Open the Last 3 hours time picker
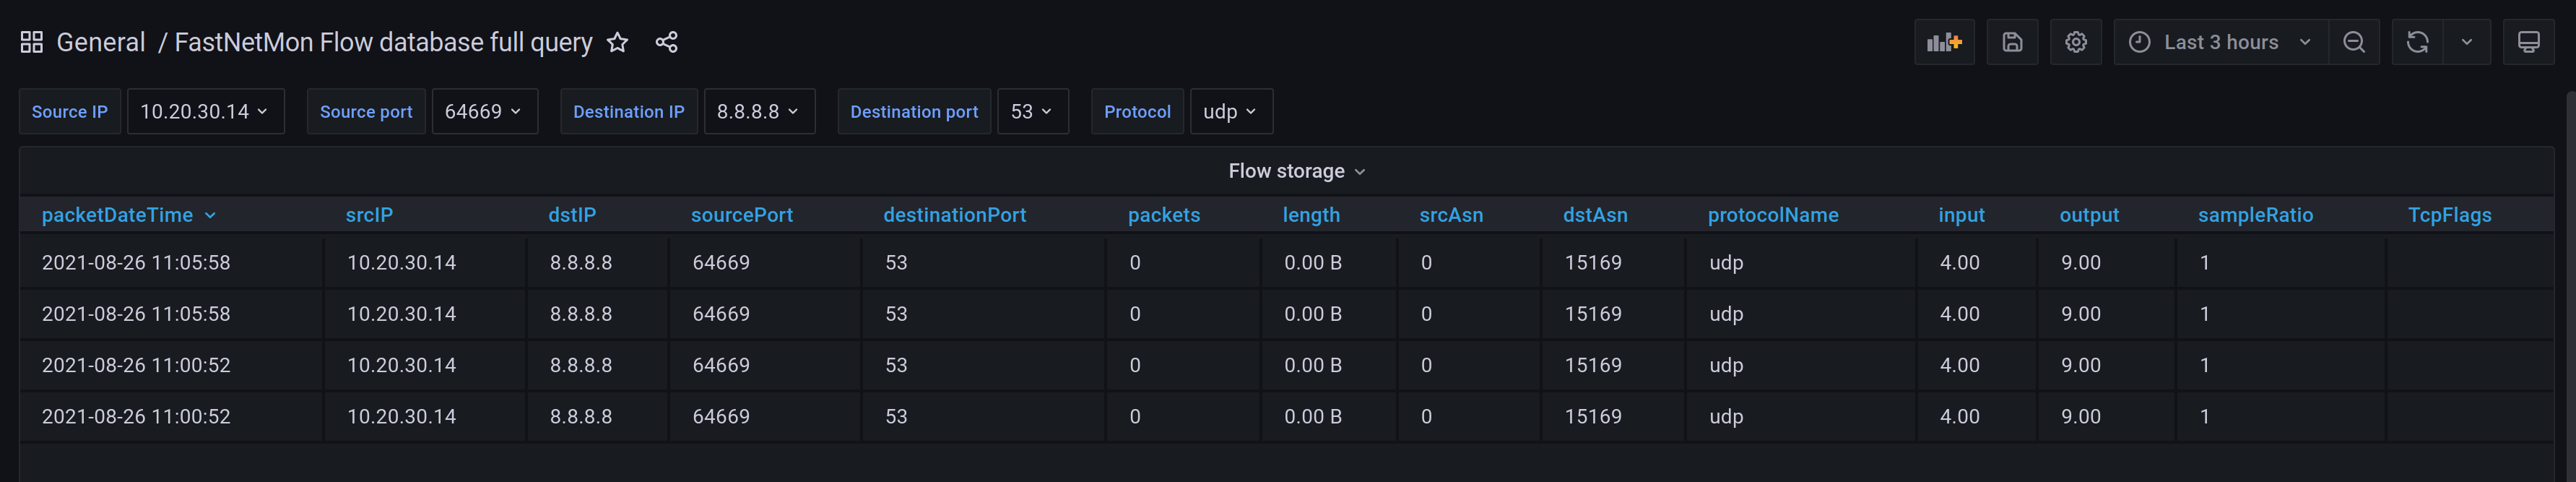Image resolution: width=2576 pixels, height=482 pixels. pos(2220,42)
